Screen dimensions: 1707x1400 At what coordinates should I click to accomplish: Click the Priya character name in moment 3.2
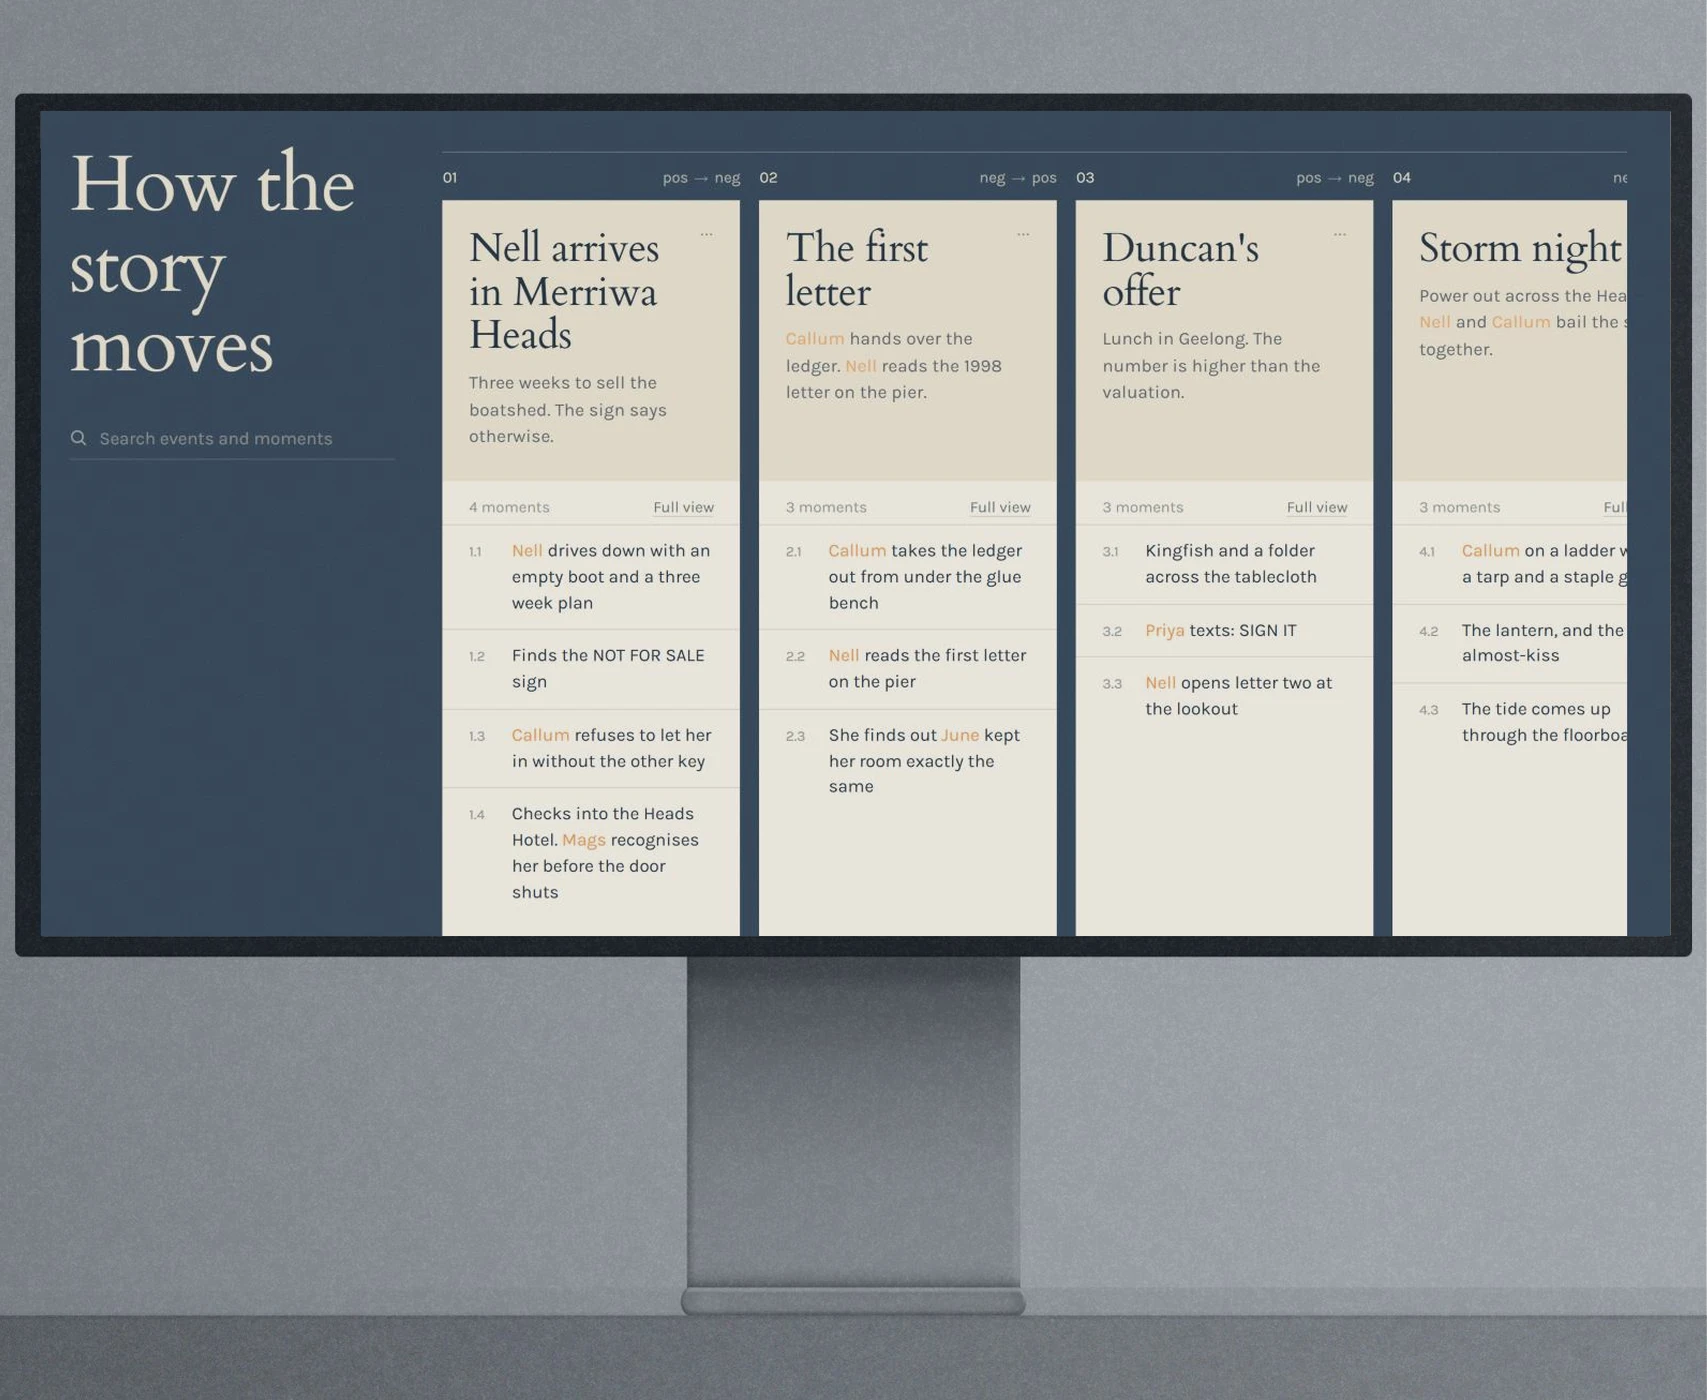[1165, 630]
